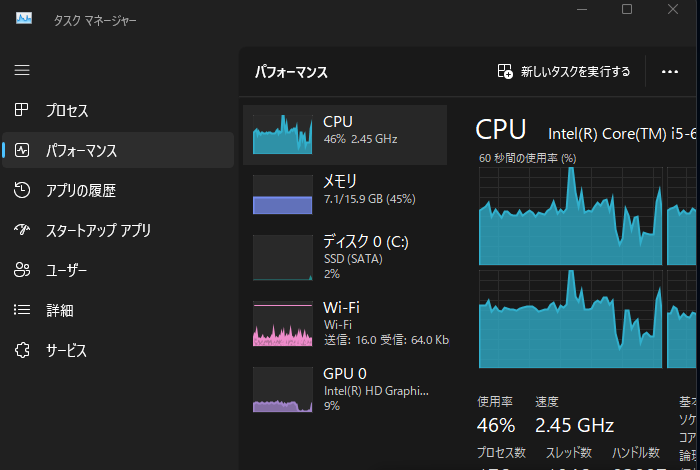Open the 詳細 page

[x=118, y=310]
